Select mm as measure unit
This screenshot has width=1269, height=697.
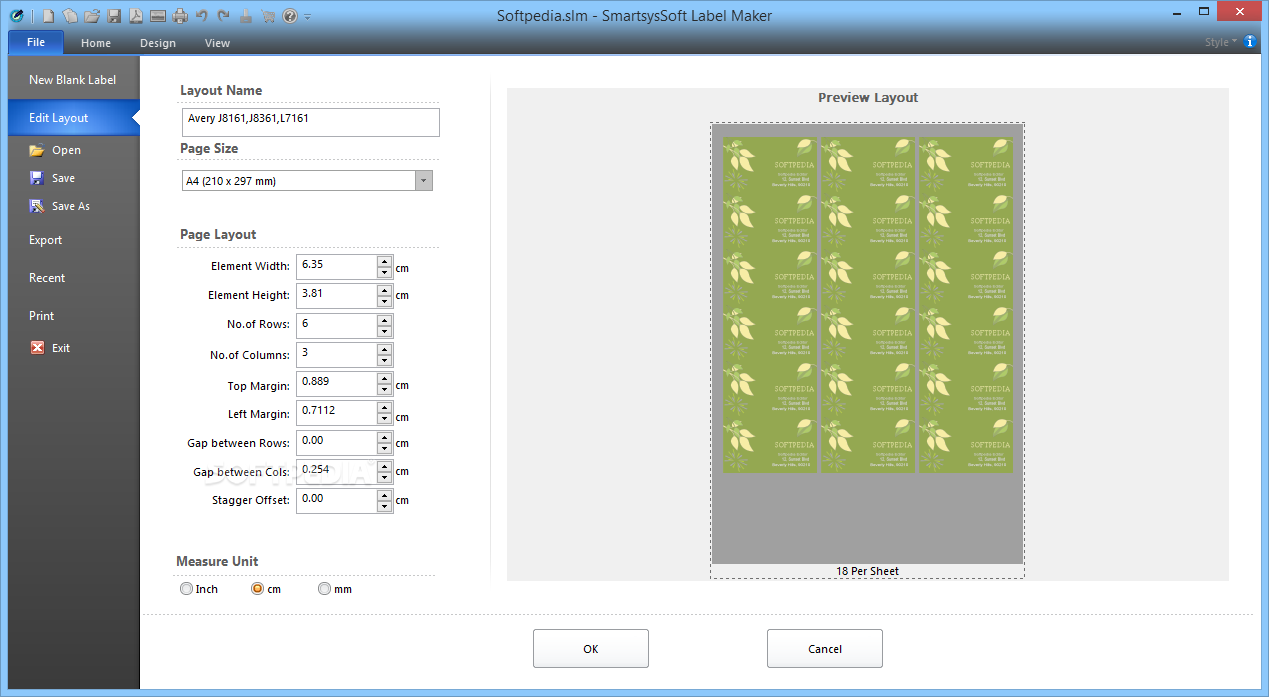tap(324, 589)
